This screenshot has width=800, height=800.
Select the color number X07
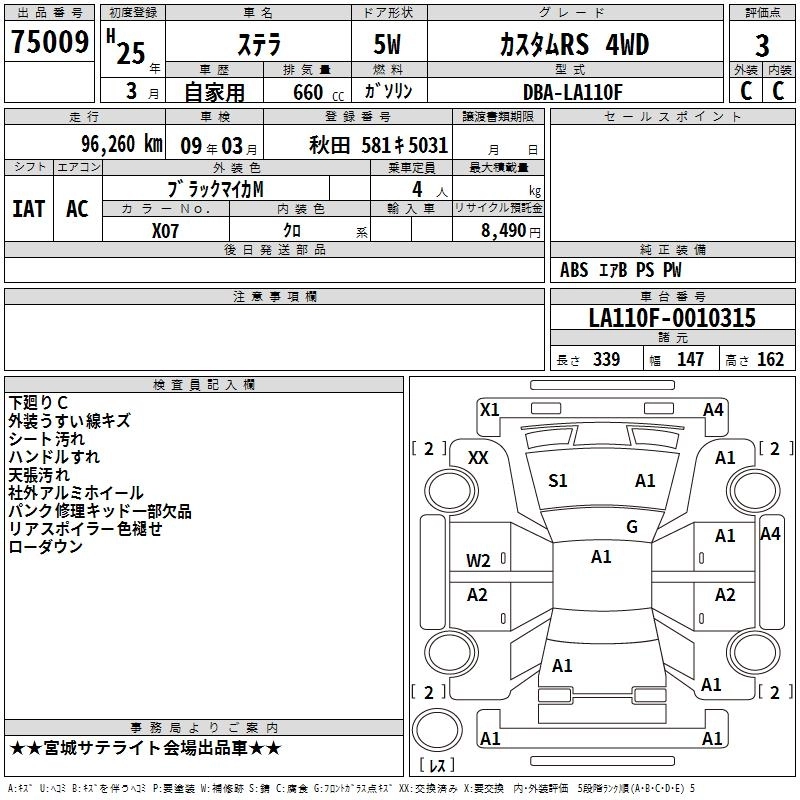(166, 229)
